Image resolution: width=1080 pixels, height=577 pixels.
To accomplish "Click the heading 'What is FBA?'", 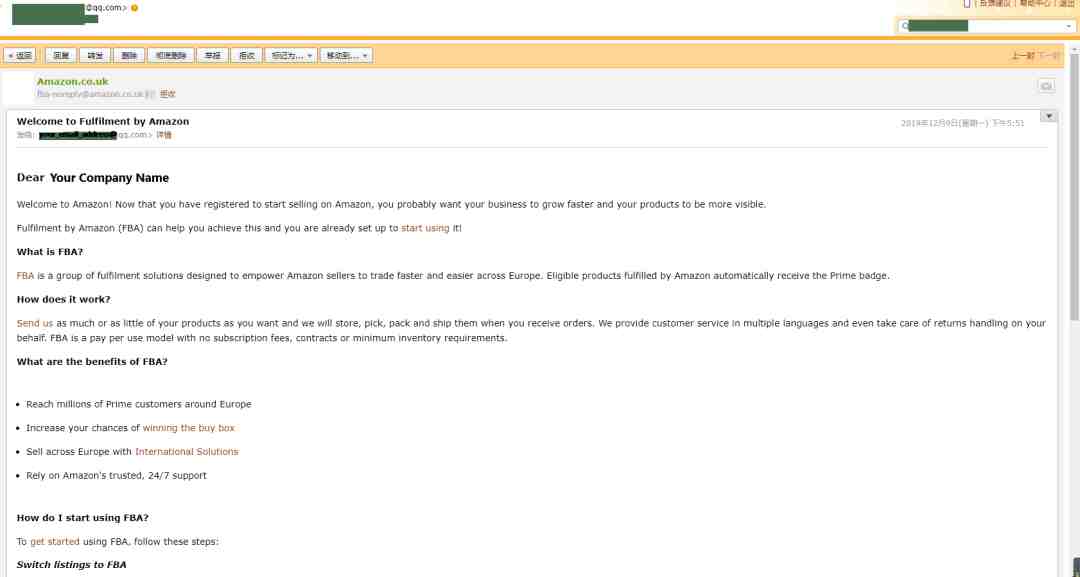I will tap(50, 252).
